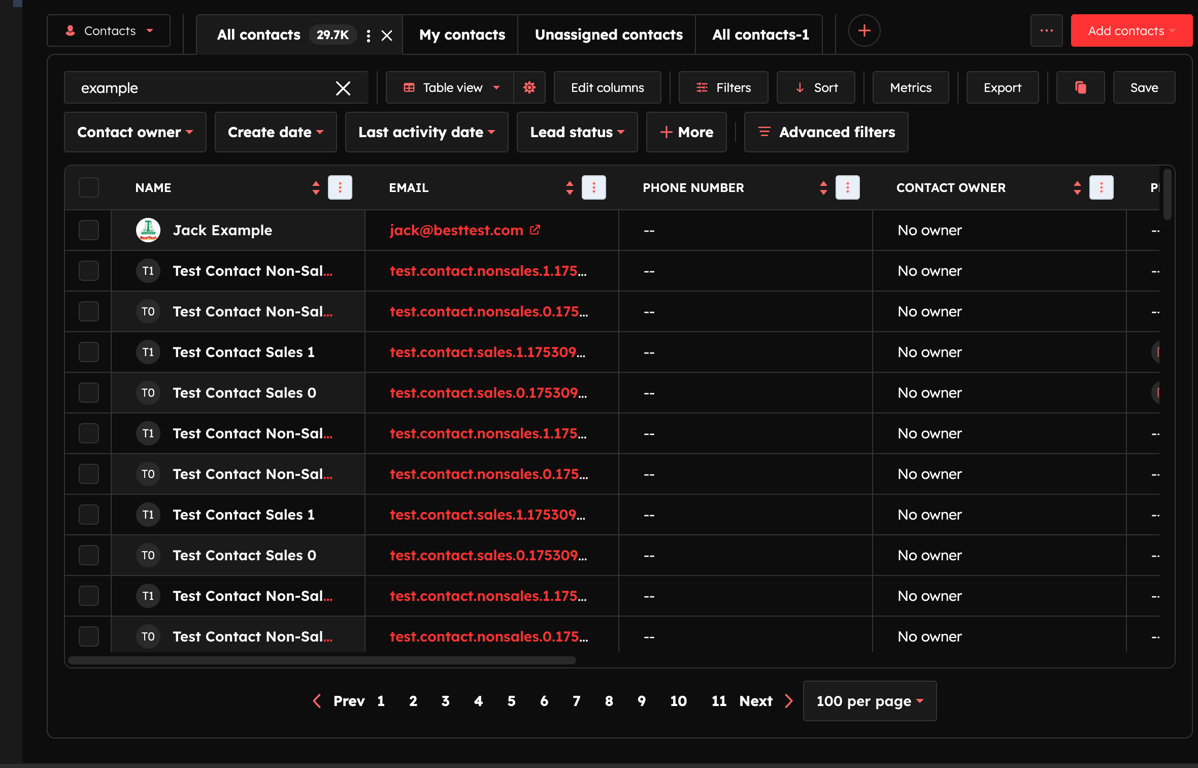This screenshot has height=768, width=1198.
Task: Open the view settings gear beside Table view
Action: click(529, 88)
